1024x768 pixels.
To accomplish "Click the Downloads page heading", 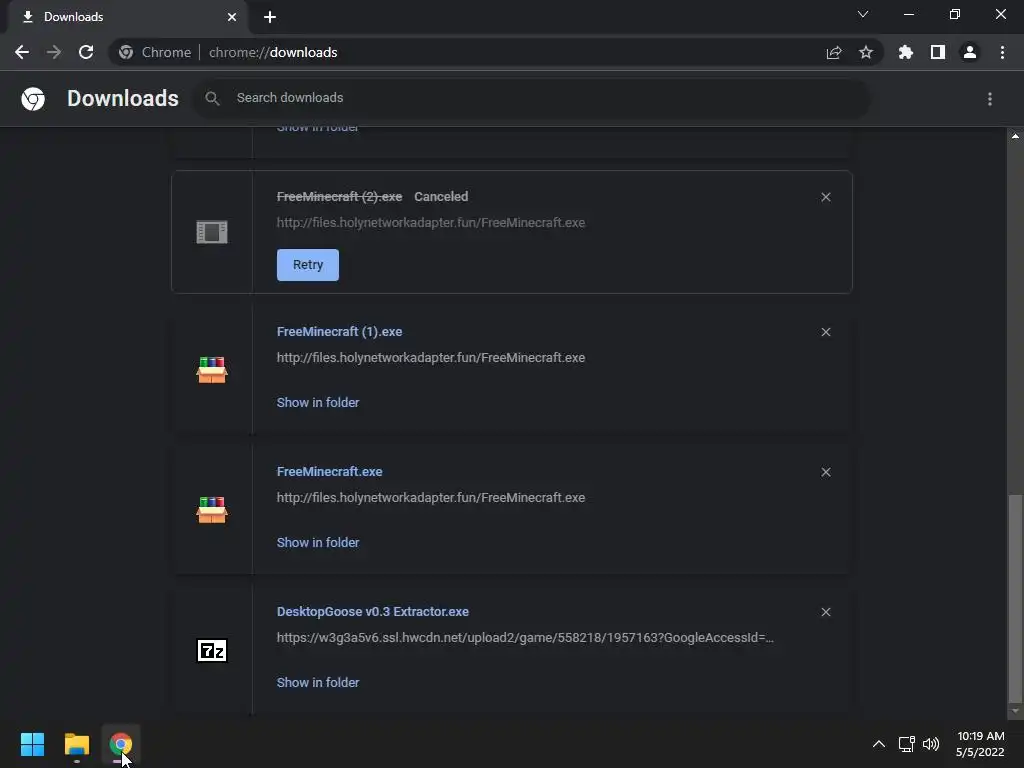I will [x=123, y=99].
